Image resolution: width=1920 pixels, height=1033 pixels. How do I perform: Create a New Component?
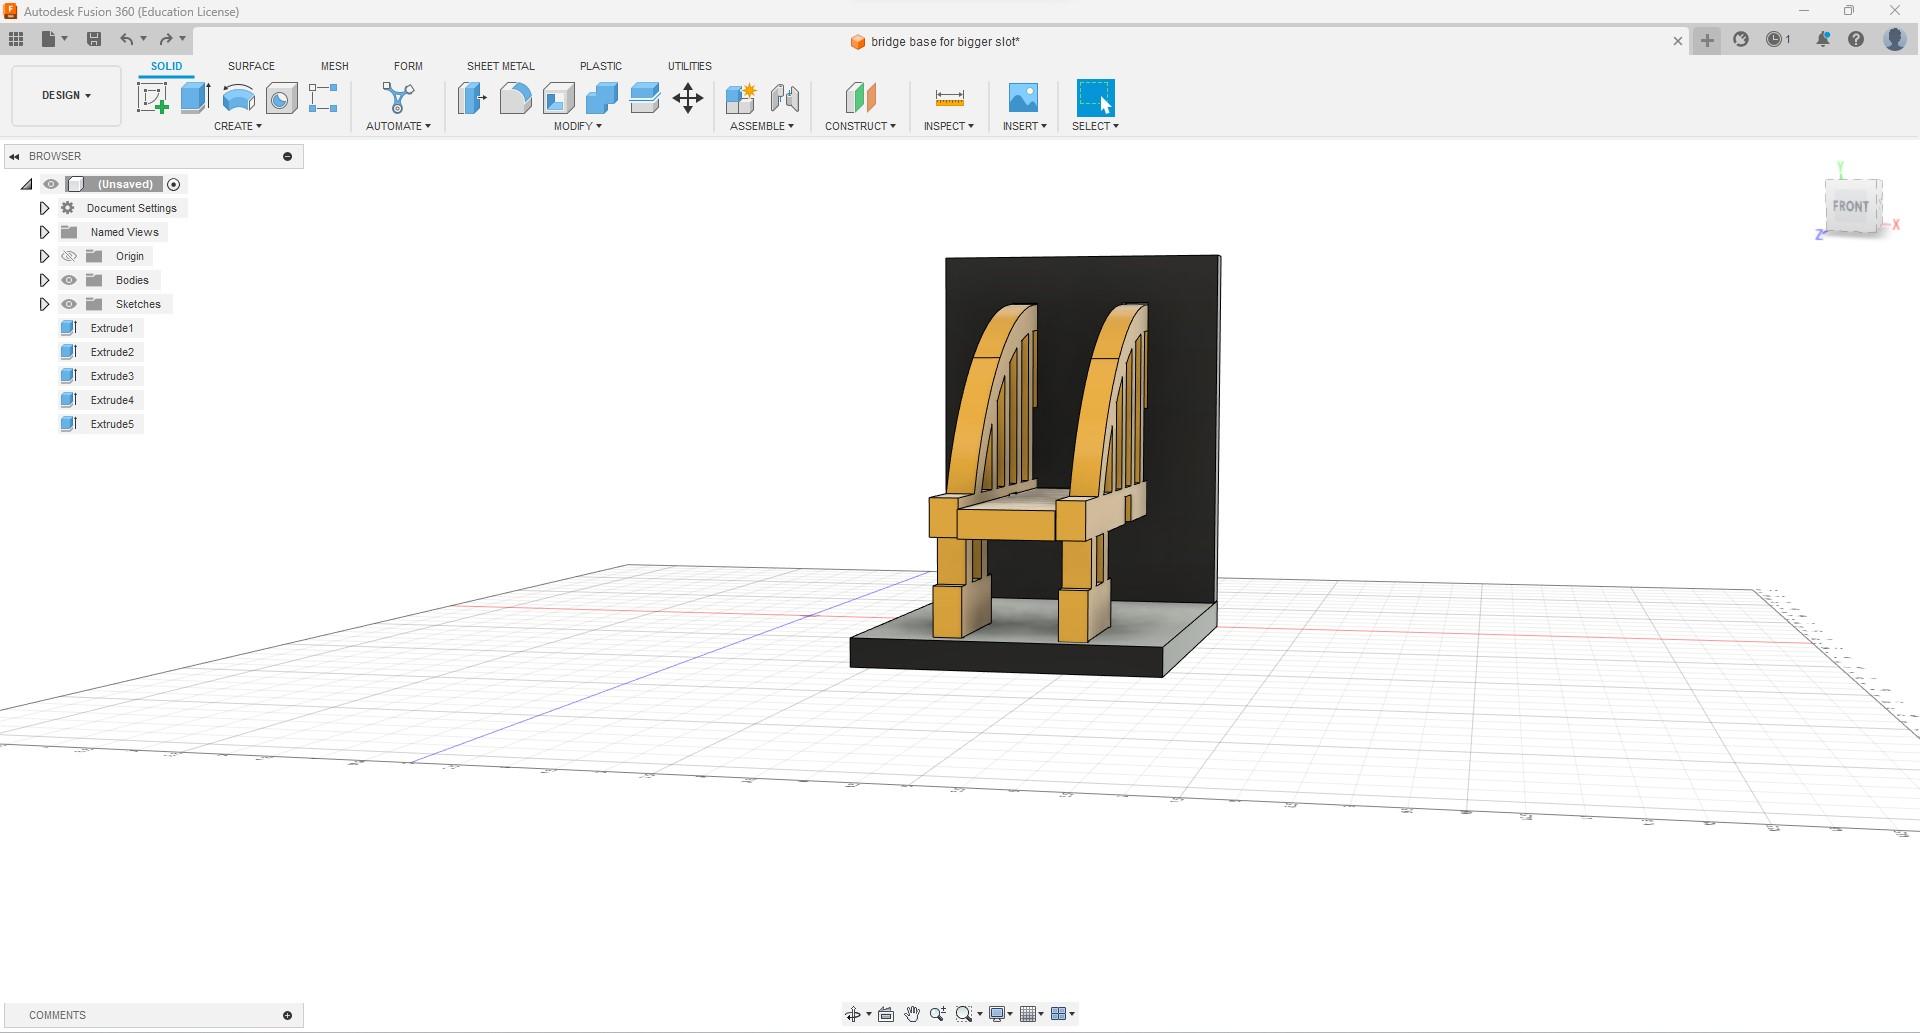click(x=741, y=98)
